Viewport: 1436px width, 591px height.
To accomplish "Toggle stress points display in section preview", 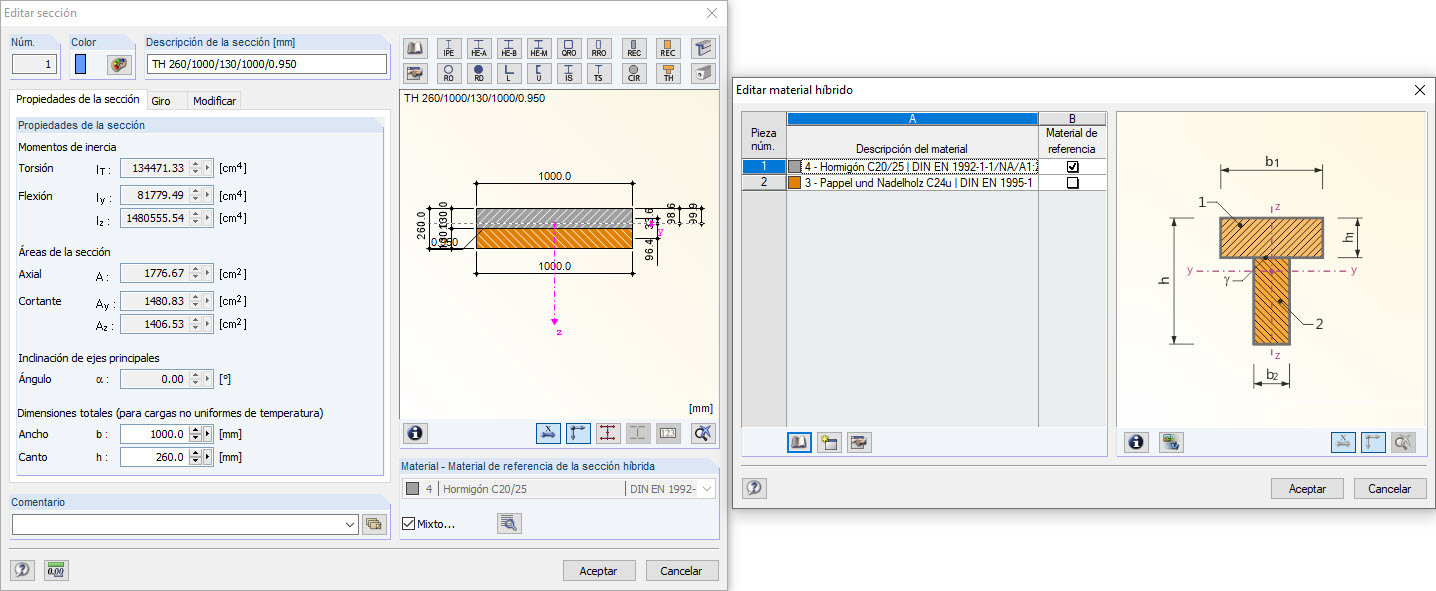I will coord(608,433).
